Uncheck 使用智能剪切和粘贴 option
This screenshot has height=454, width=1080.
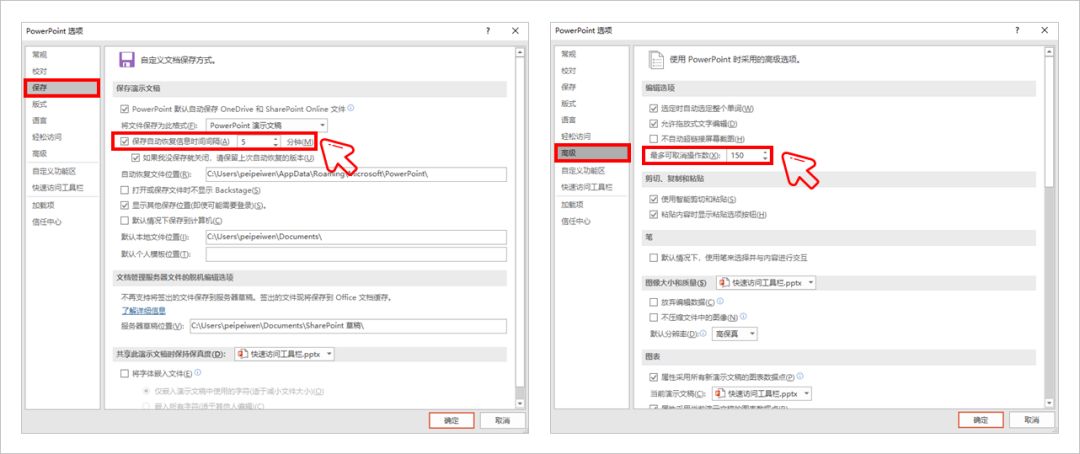pos(654,199)
